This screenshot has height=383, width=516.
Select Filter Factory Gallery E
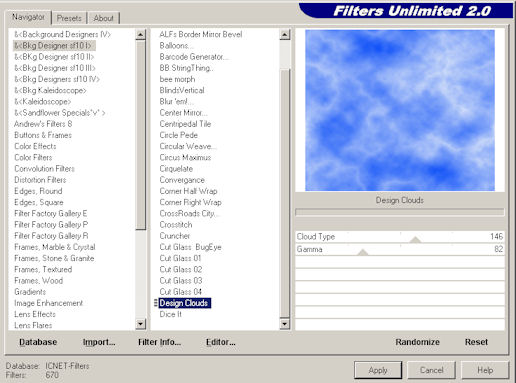tap(51, 213)
